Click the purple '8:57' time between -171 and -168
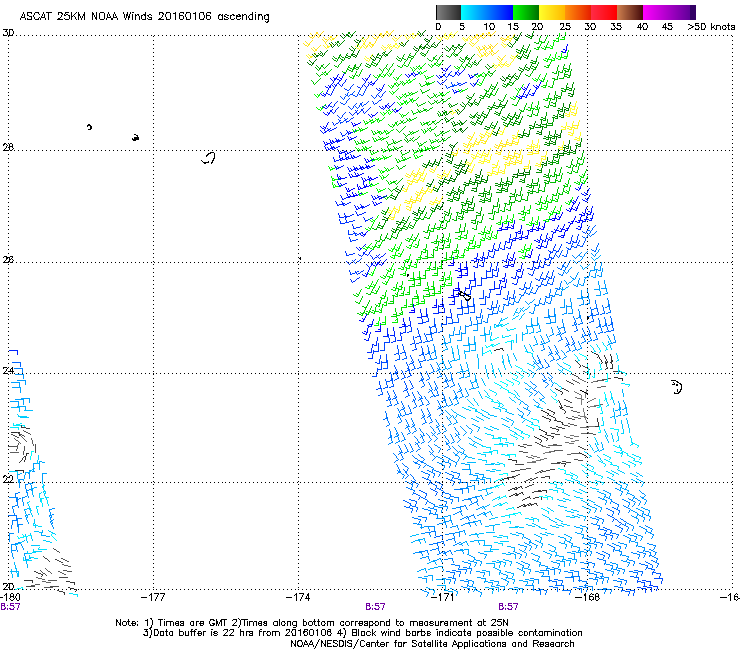The width and height of the screenshot is (740, 650). [508, 607]
